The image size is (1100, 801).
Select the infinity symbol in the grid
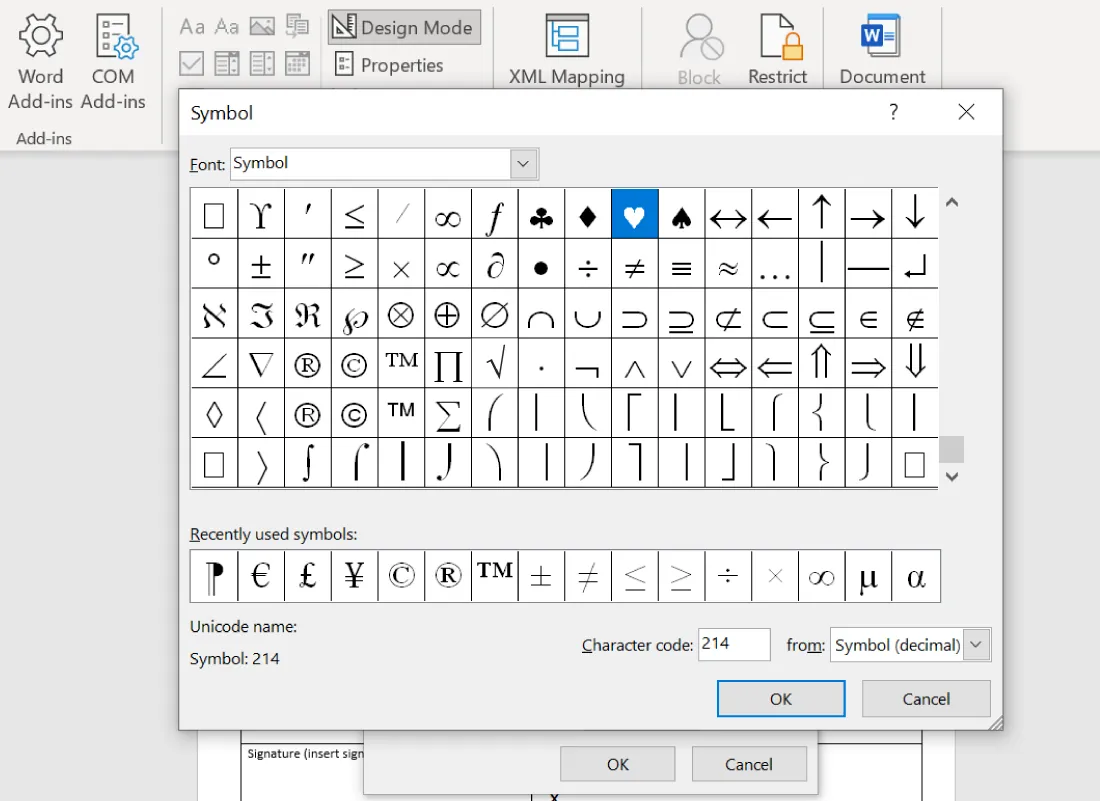pyautogui.click(x=447, y=213)
